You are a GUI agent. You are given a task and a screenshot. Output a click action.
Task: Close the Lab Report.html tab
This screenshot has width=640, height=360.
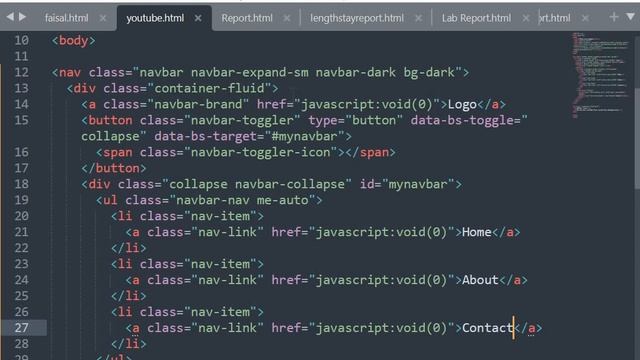pyautogui.click(x=526, y=18)
